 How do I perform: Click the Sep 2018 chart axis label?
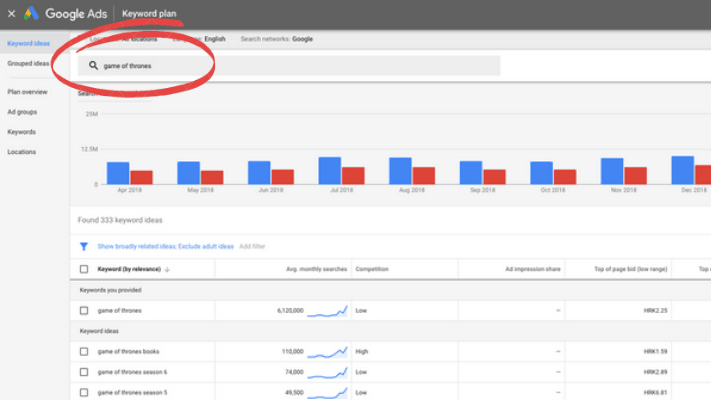[482, 190]
